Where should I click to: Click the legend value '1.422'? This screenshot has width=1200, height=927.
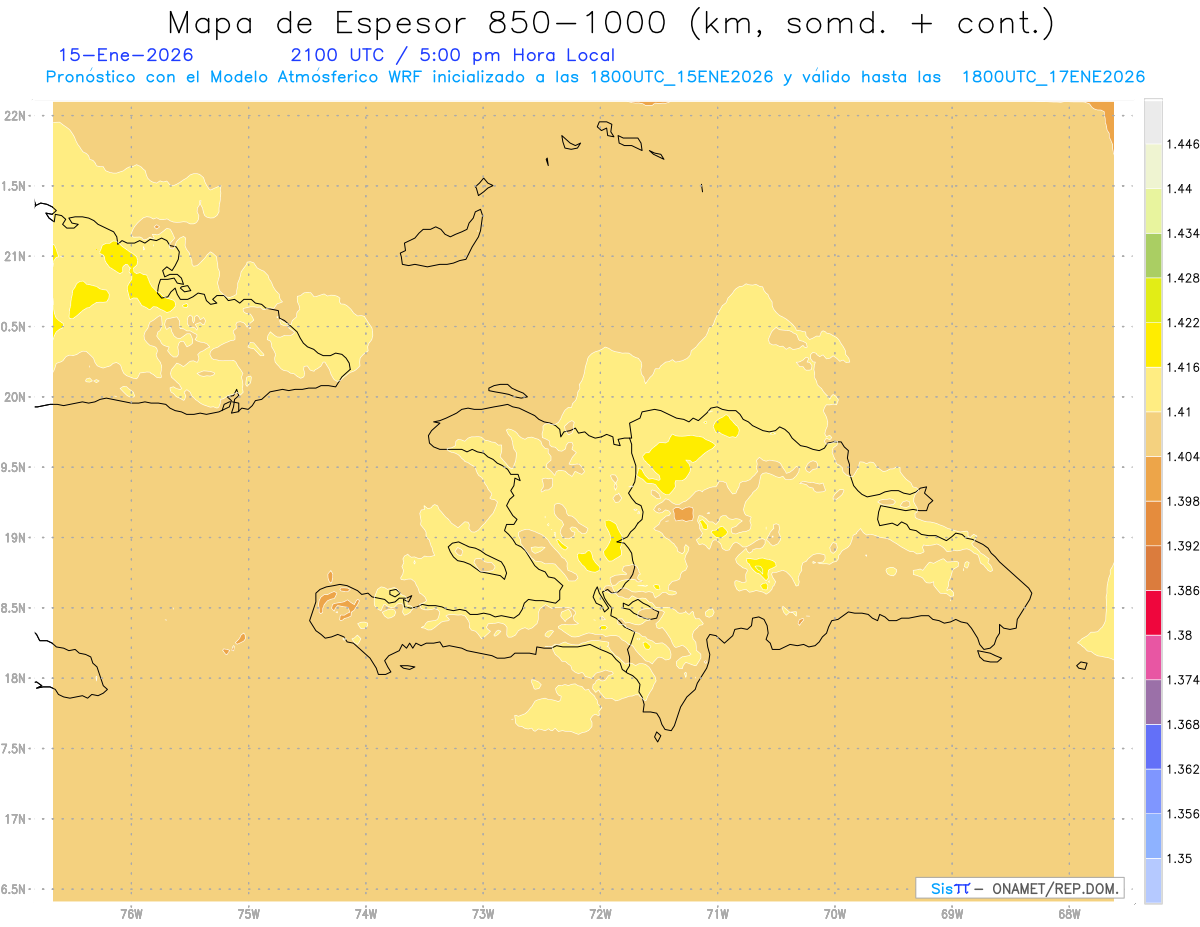pos(1183,323)
